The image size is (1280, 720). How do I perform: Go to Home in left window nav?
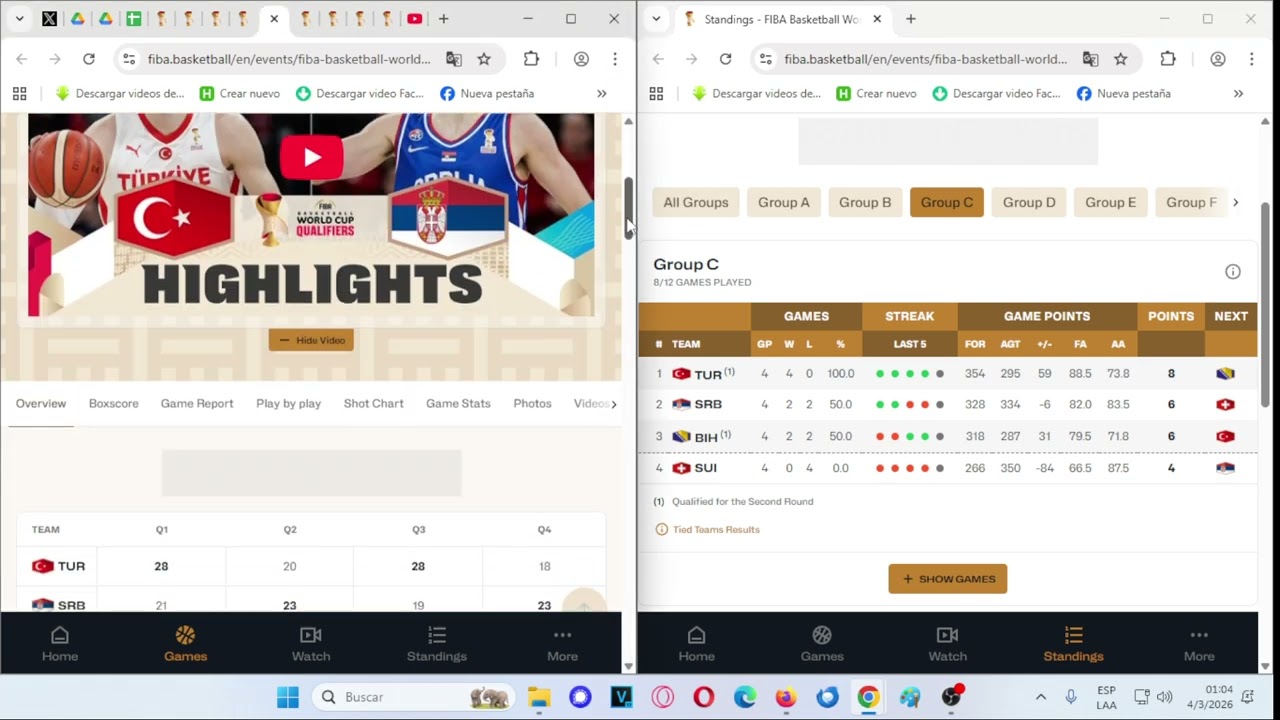[x=60, y=644]
